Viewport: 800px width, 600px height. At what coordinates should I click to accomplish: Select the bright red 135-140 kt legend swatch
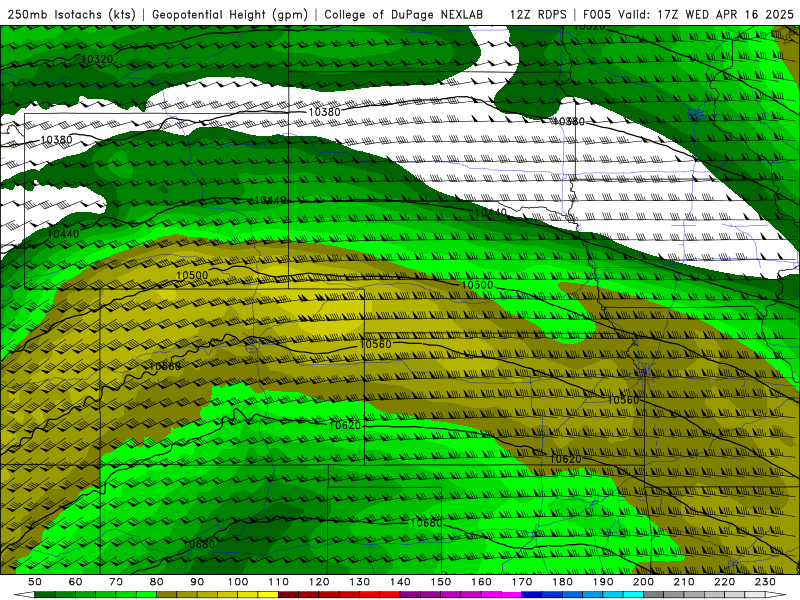(390, 595)
